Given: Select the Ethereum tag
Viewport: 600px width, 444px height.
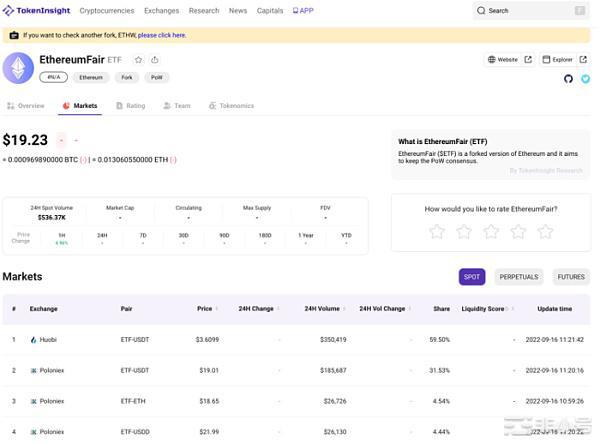Looking at the screenshot, I should (91, 77).
